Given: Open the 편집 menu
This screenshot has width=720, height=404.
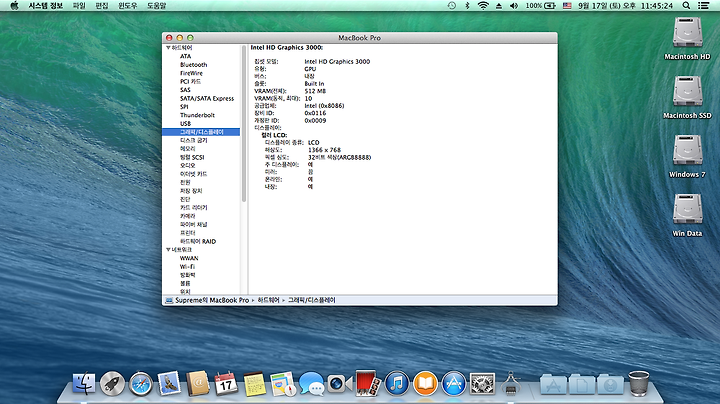Looking at the screenshot, I should pos(101,6).
